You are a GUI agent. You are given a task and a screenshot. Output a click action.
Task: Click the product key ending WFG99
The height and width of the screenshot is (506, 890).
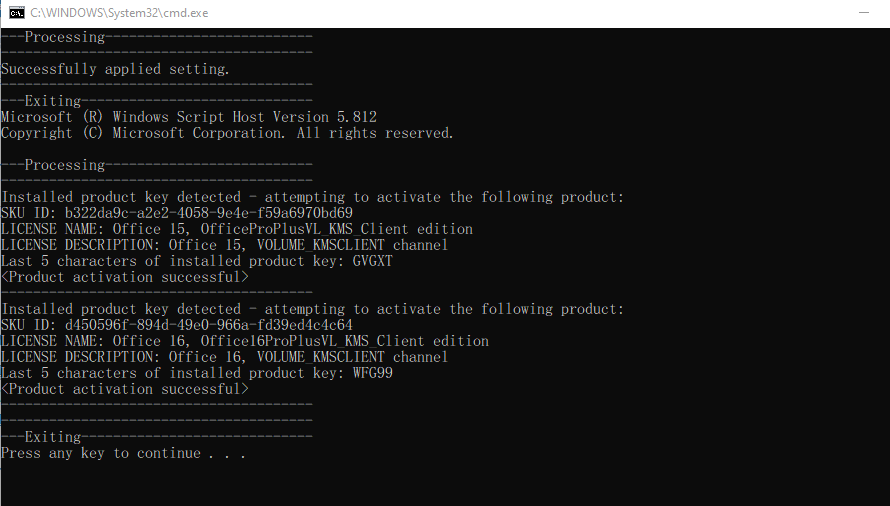(372, 373)
